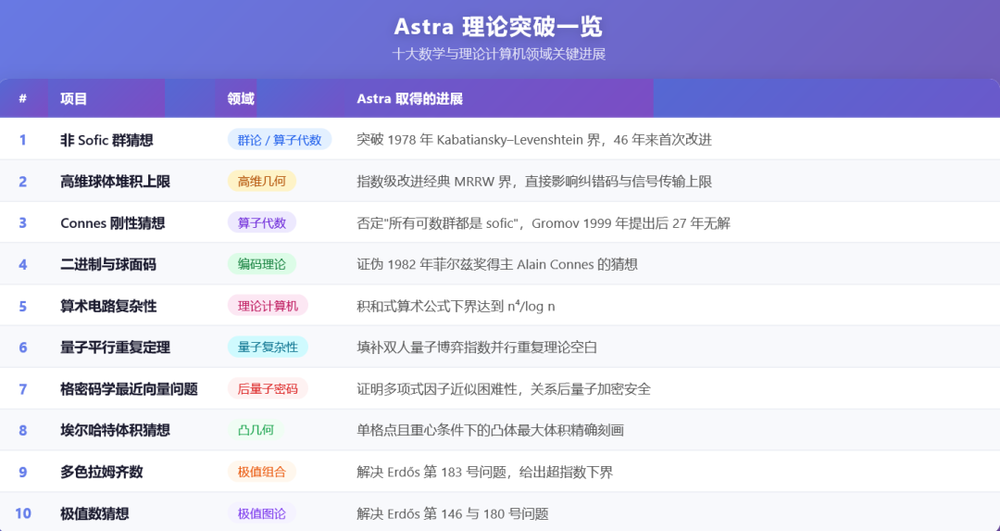Click the "高维几何" tag
The width and height of the screenshot is (1000, 531).
[261, 181]
